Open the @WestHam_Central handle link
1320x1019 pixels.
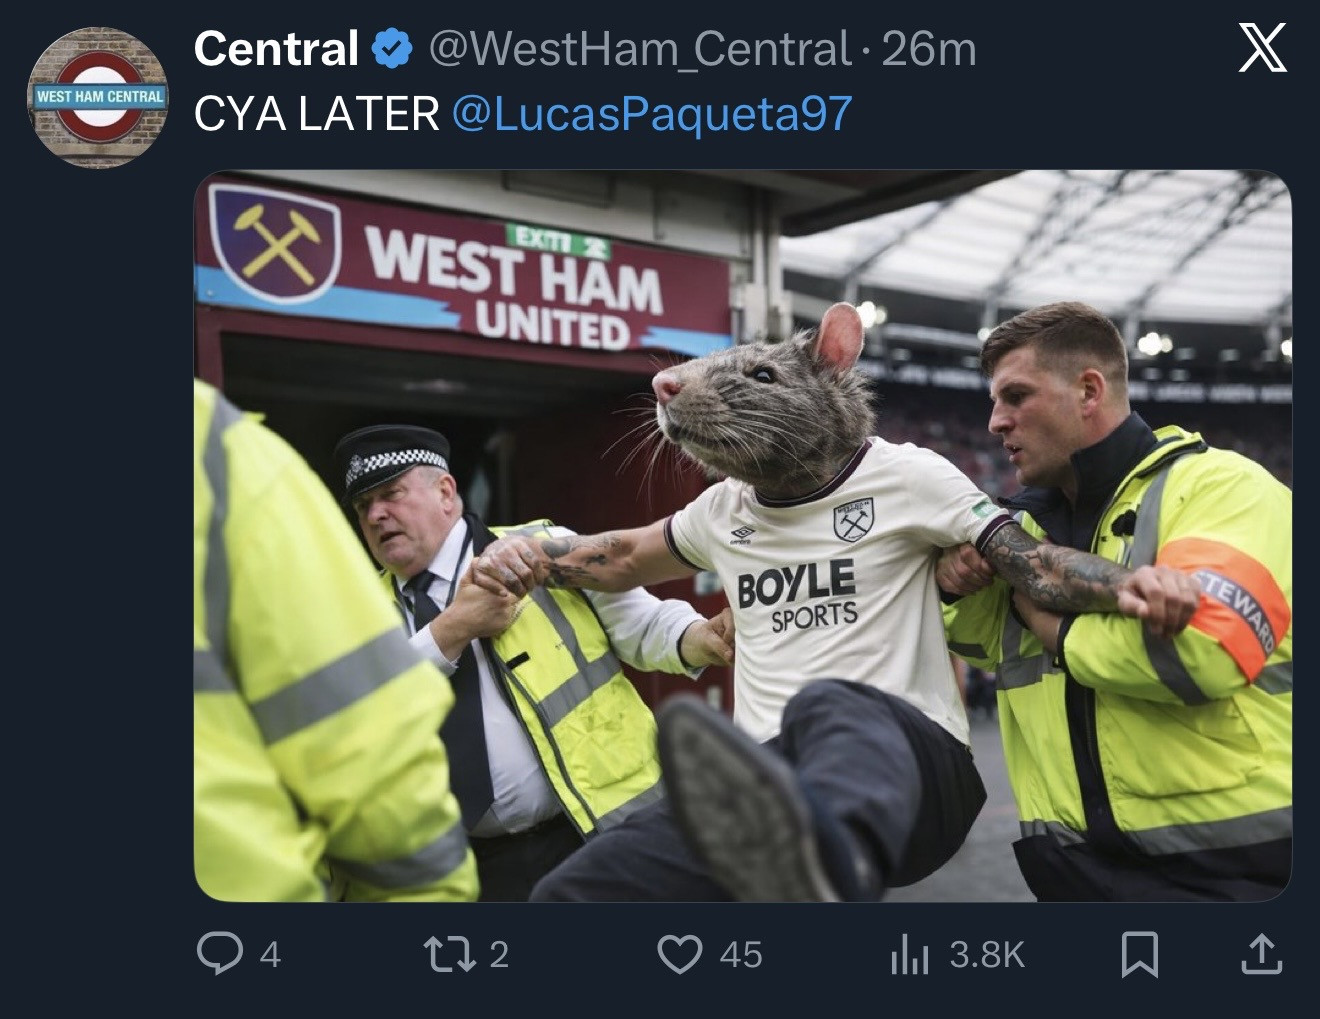click(640, 49)
